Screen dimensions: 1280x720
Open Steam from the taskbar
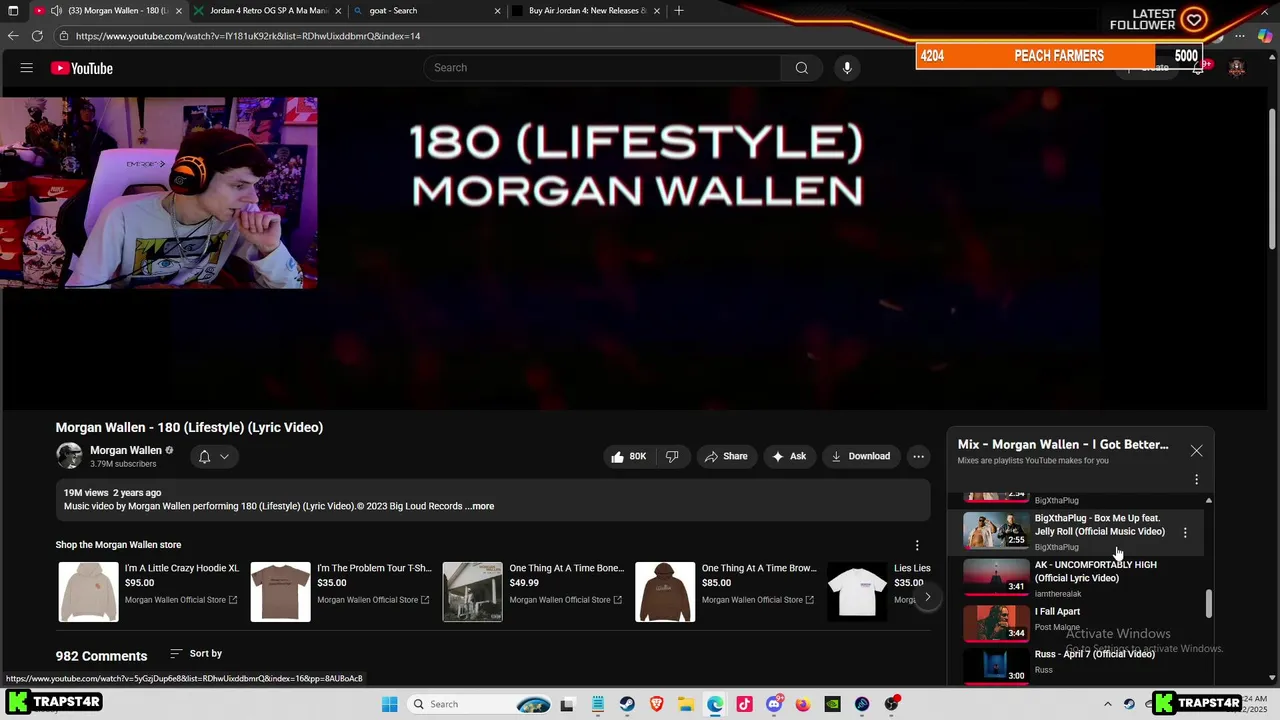[x=627, y=704]
